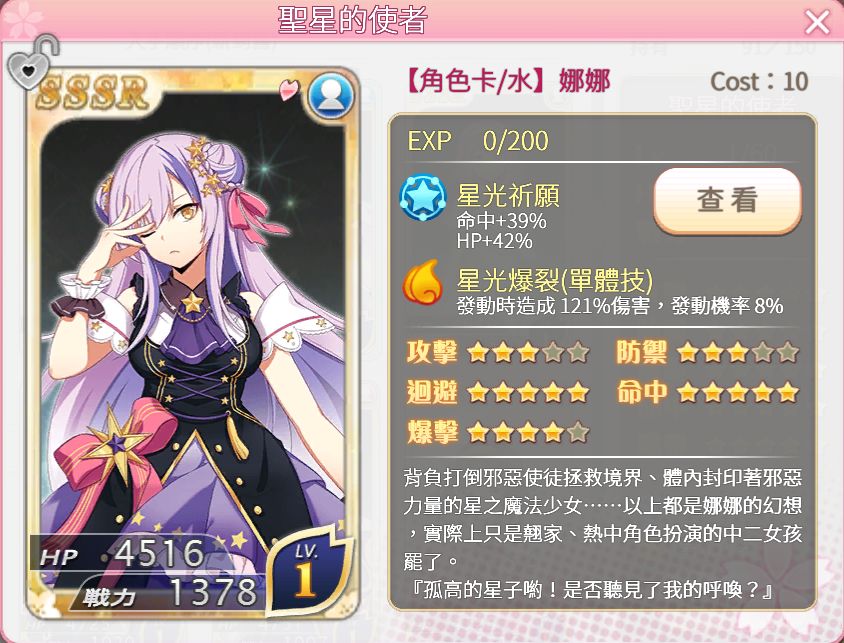Click the EXP 0/200 progress text
The height and width of the screenshot is (643, 844).
tap(478, 141)
